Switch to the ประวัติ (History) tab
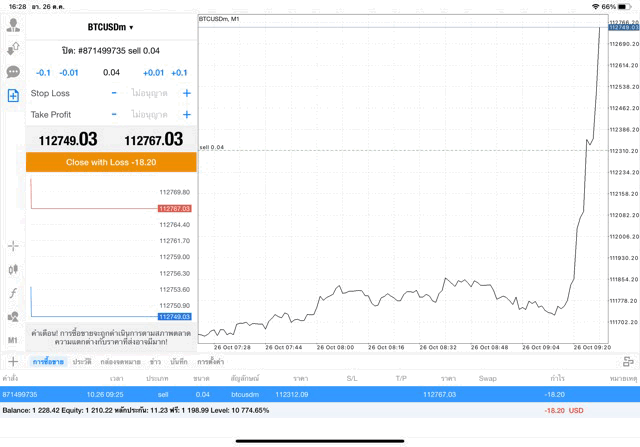Image resolution: width=640 pixels, height=447 pixels. [x=82, y=361]
